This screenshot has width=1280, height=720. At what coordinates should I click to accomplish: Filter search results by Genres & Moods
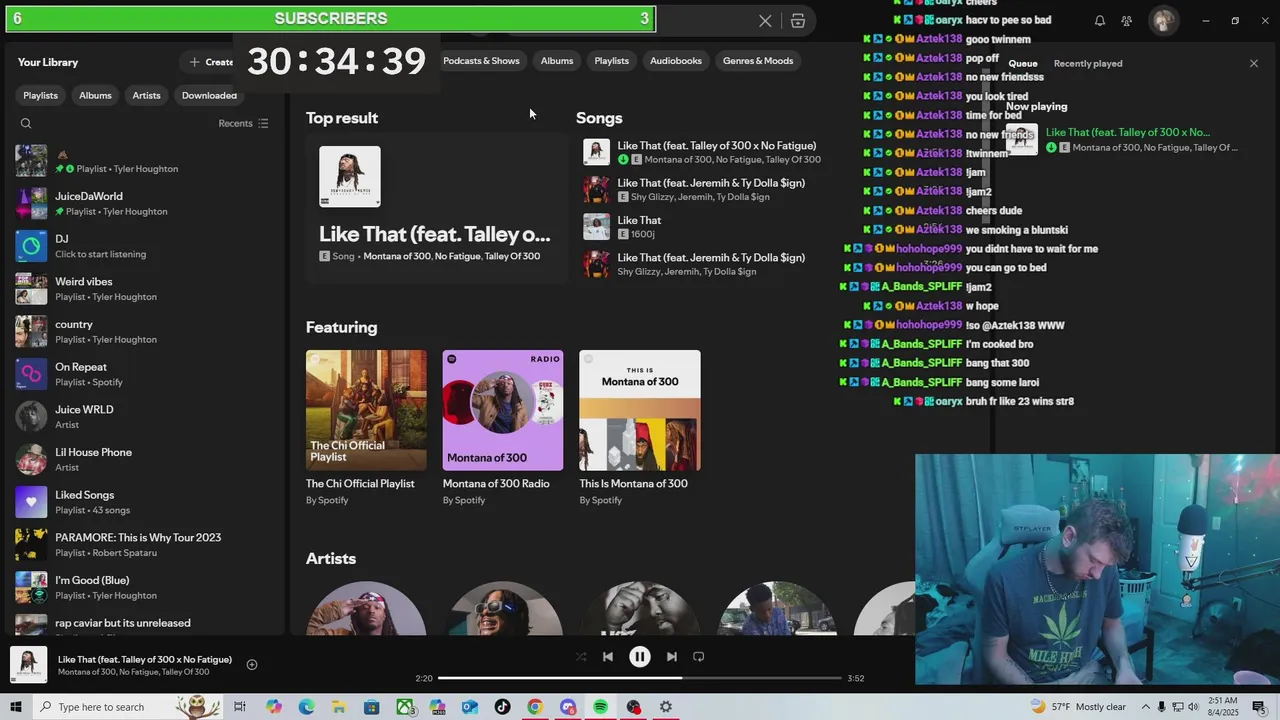pyautogui.click(x=758, y=61)
